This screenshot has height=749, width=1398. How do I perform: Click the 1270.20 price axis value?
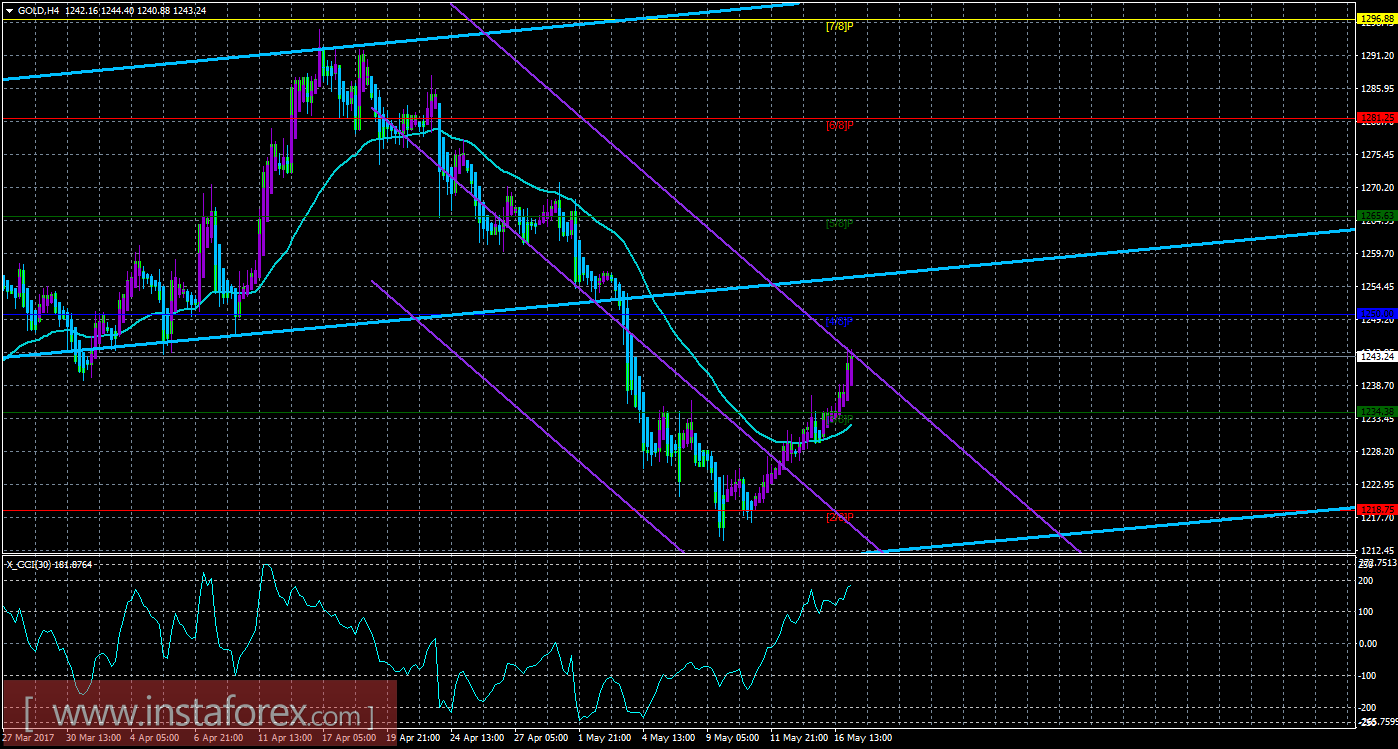[1377, 188]
